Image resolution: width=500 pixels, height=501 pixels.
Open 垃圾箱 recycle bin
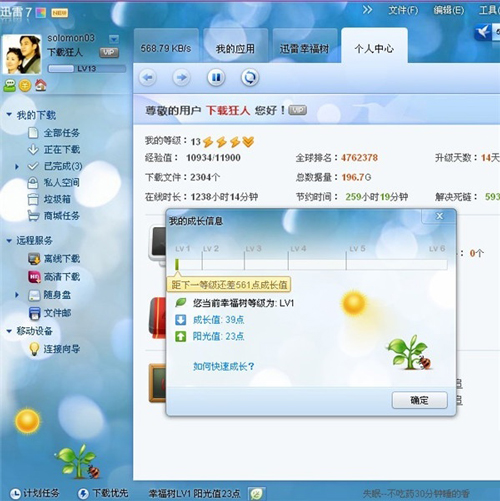(x=57, y=199)
